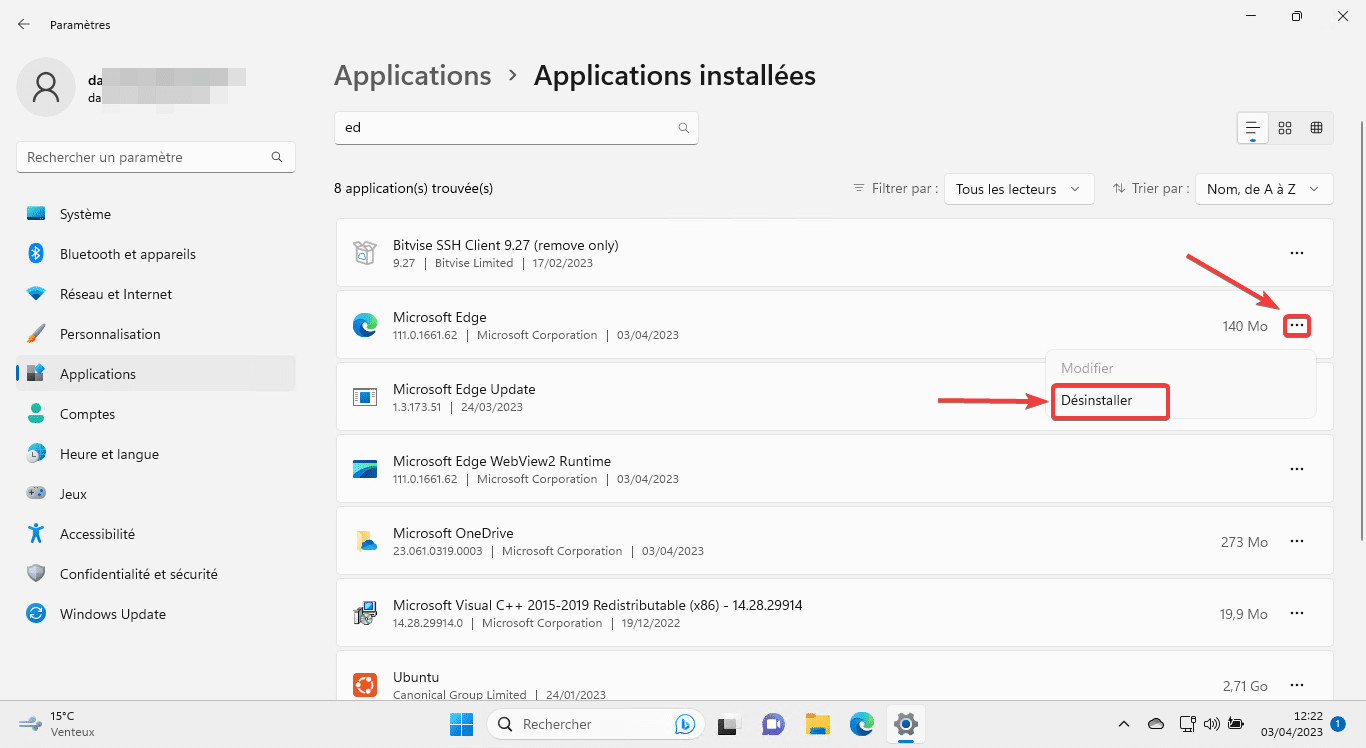Click the Microsoft OneDrive app icon
Viewport: 1366px width, 748px height.
click(365, 541)
